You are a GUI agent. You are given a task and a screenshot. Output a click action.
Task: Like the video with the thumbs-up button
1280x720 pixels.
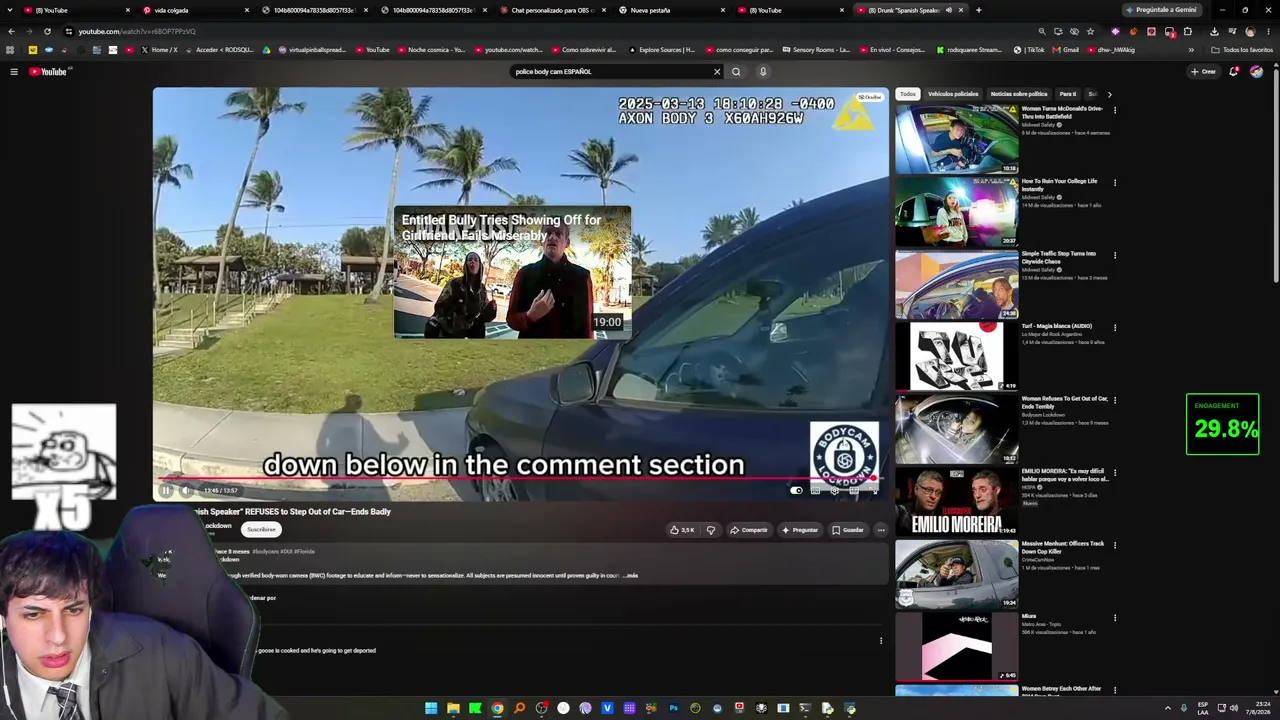tap(683, 530)
